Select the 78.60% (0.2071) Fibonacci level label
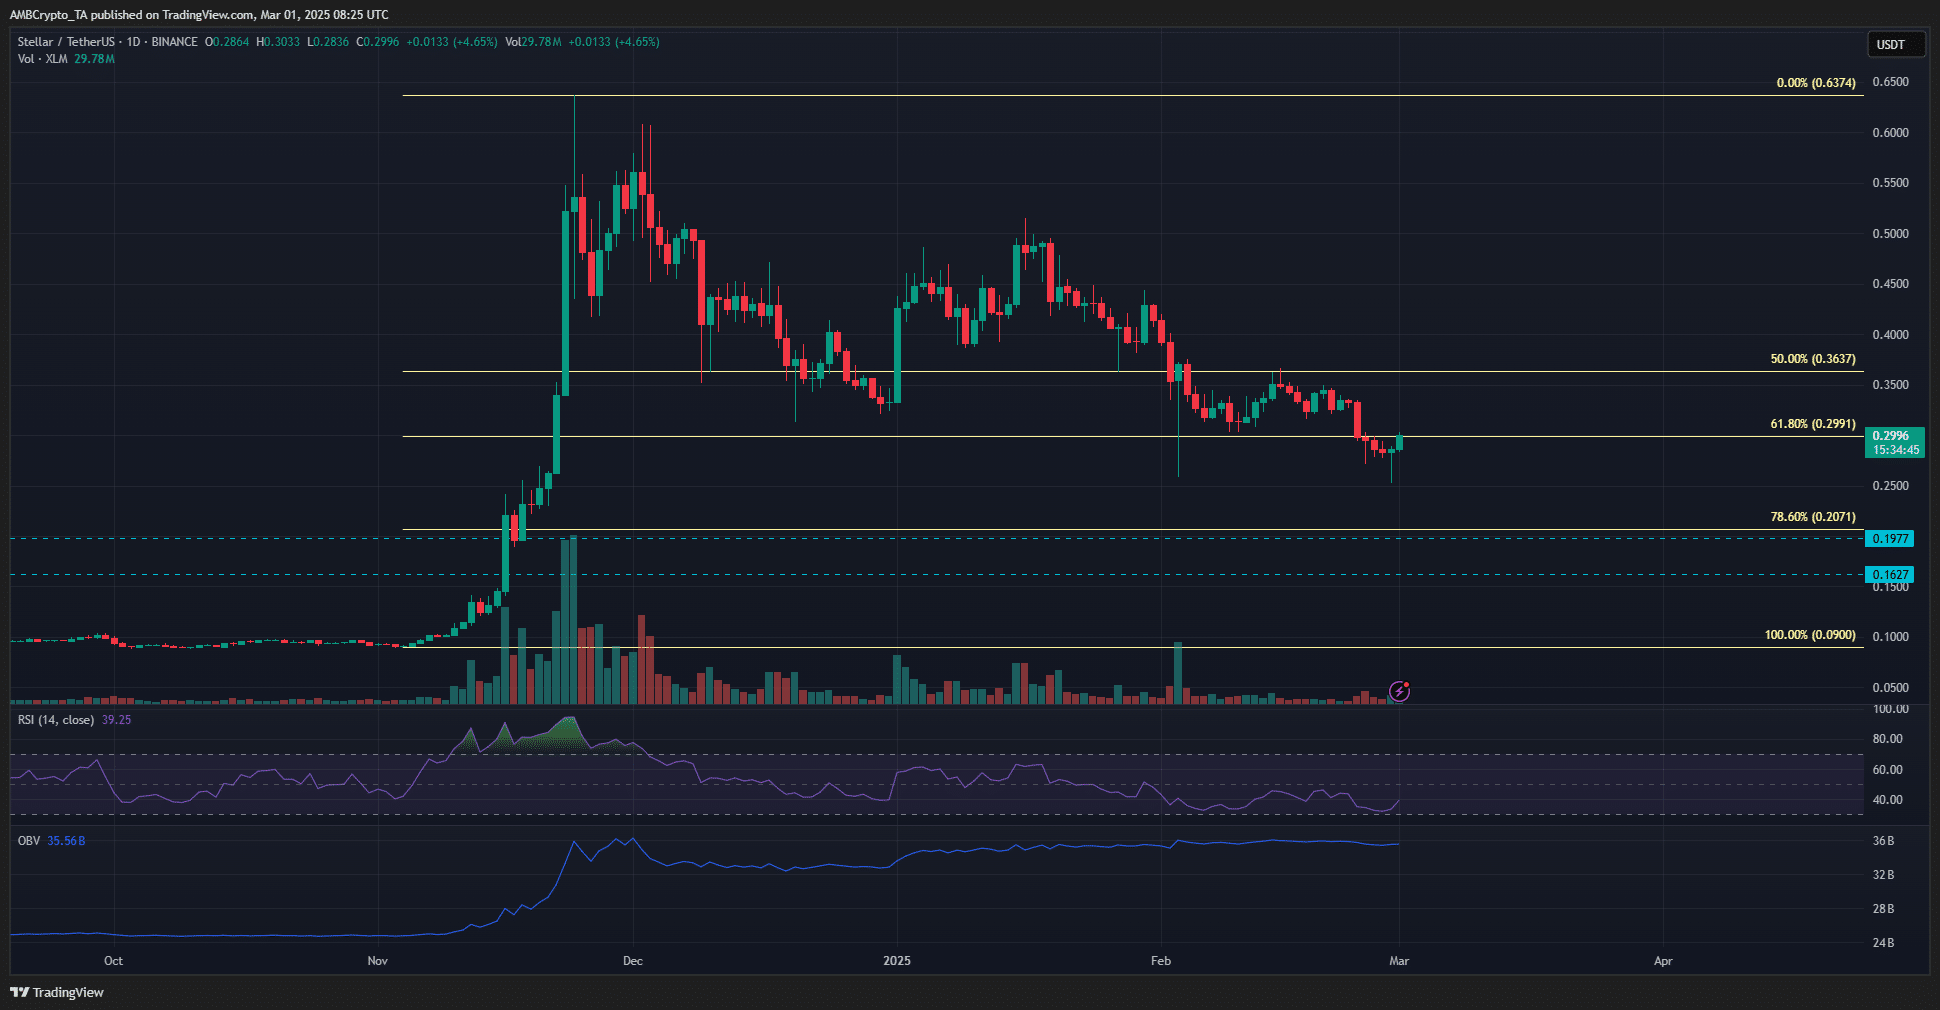Screen dimensions: 1940x1010 pyautogui.click(x=1812, y=517)
